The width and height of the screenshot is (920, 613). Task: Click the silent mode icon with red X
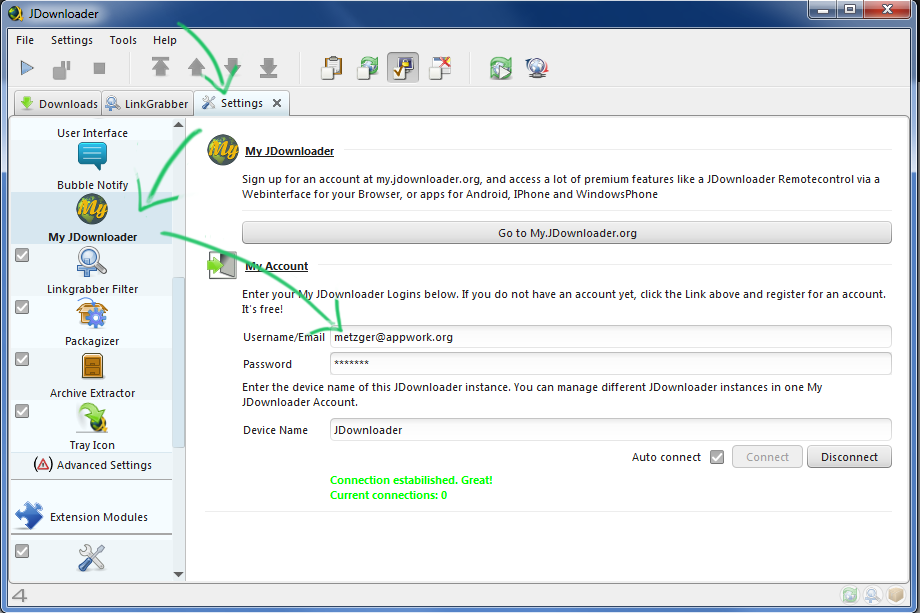[x=440, y=67]
